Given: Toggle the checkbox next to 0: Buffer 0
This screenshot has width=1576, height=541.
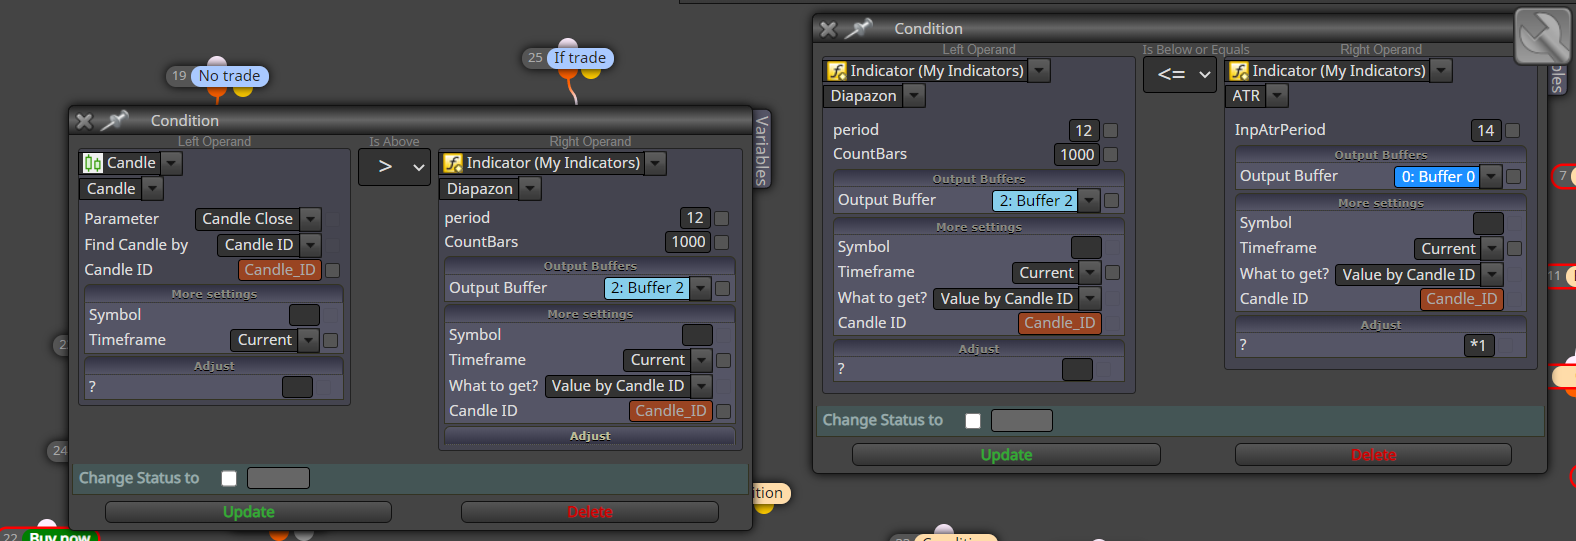Looking at the screenshot, I should tap(1514, 176).
